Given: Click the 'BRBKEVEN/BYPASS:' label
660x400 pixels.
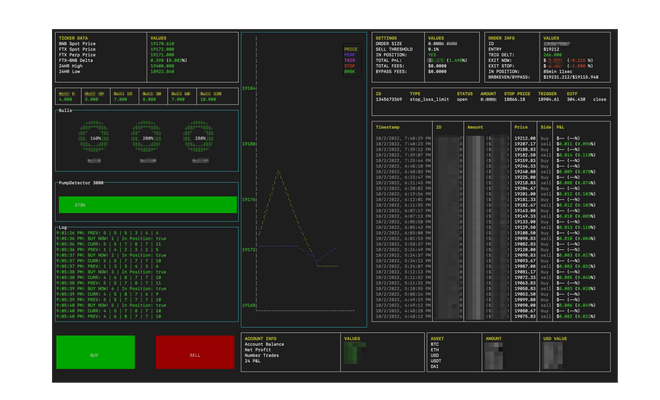Looking at the screenshot, I should (509, 77).
